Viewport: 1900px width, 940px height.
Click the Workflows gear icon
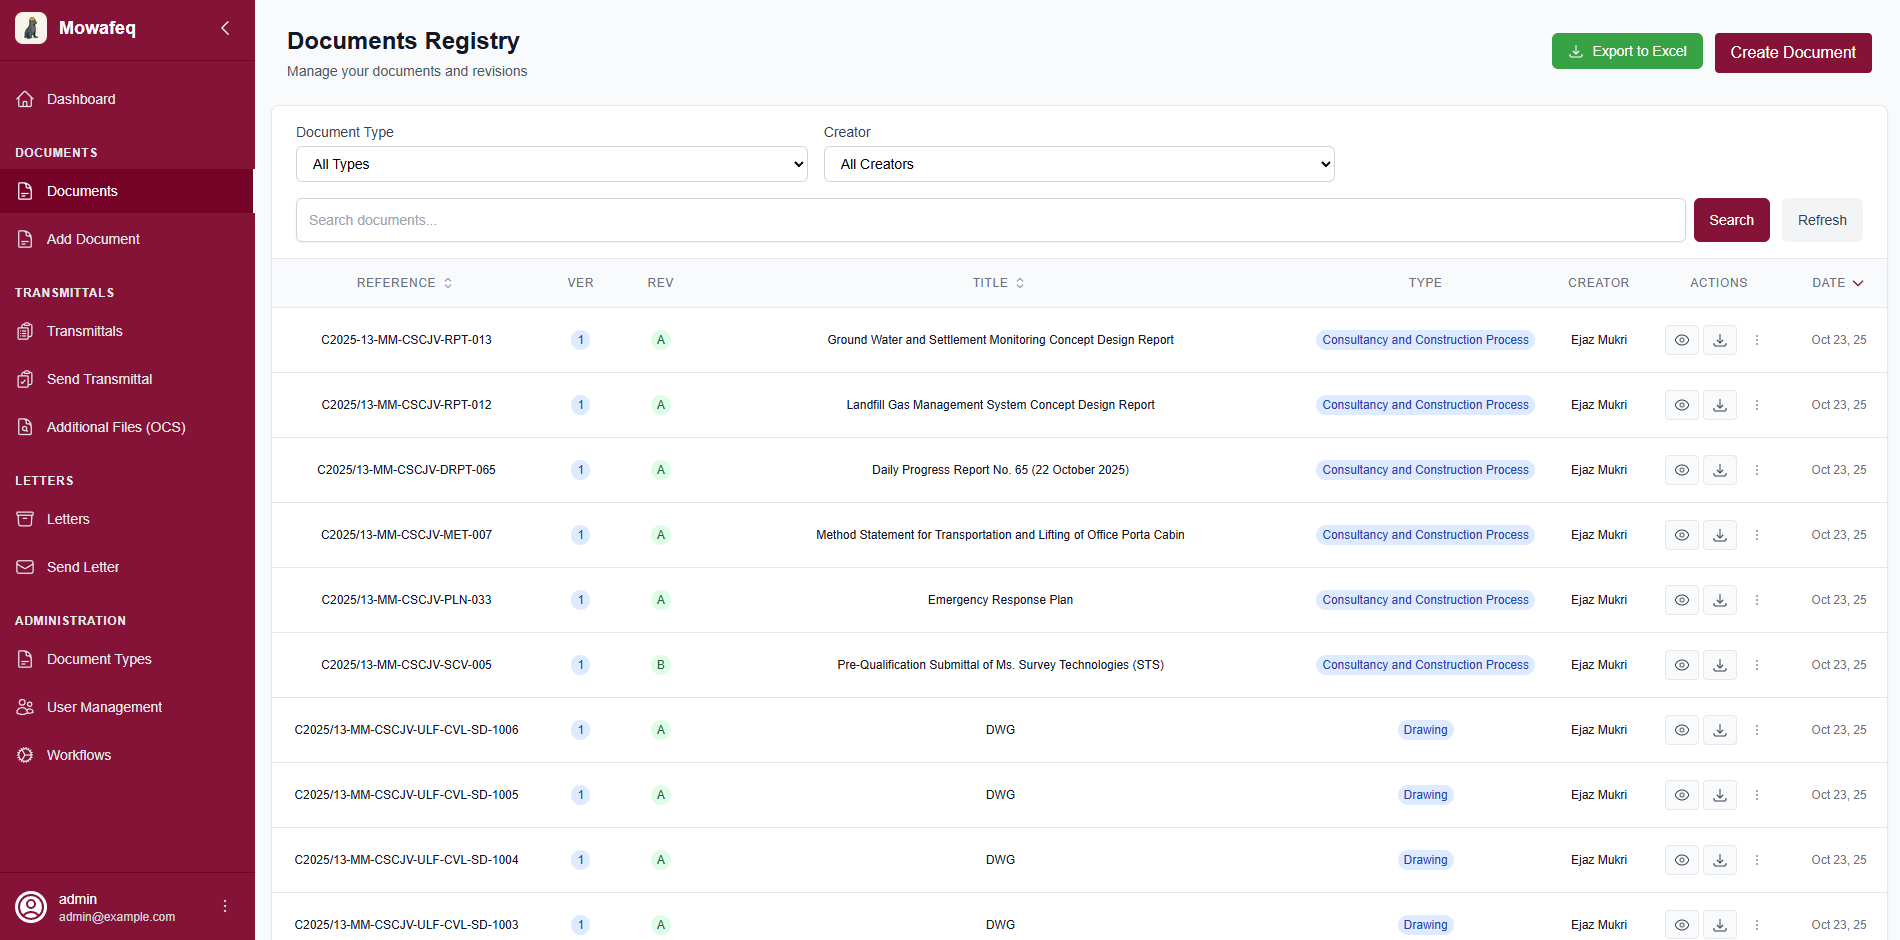[x=24, y=754]
